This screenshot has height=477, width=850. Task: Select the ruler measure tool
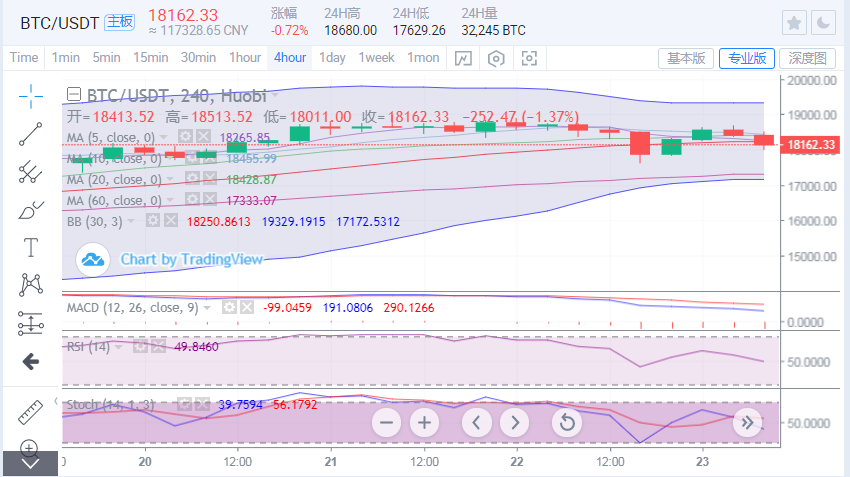pyautogui.click(x=31, y=412)
